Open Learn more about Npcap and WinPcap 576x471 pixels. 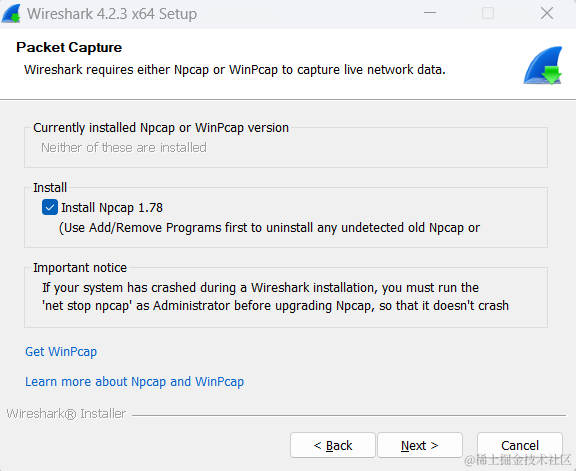pos(134,382)
